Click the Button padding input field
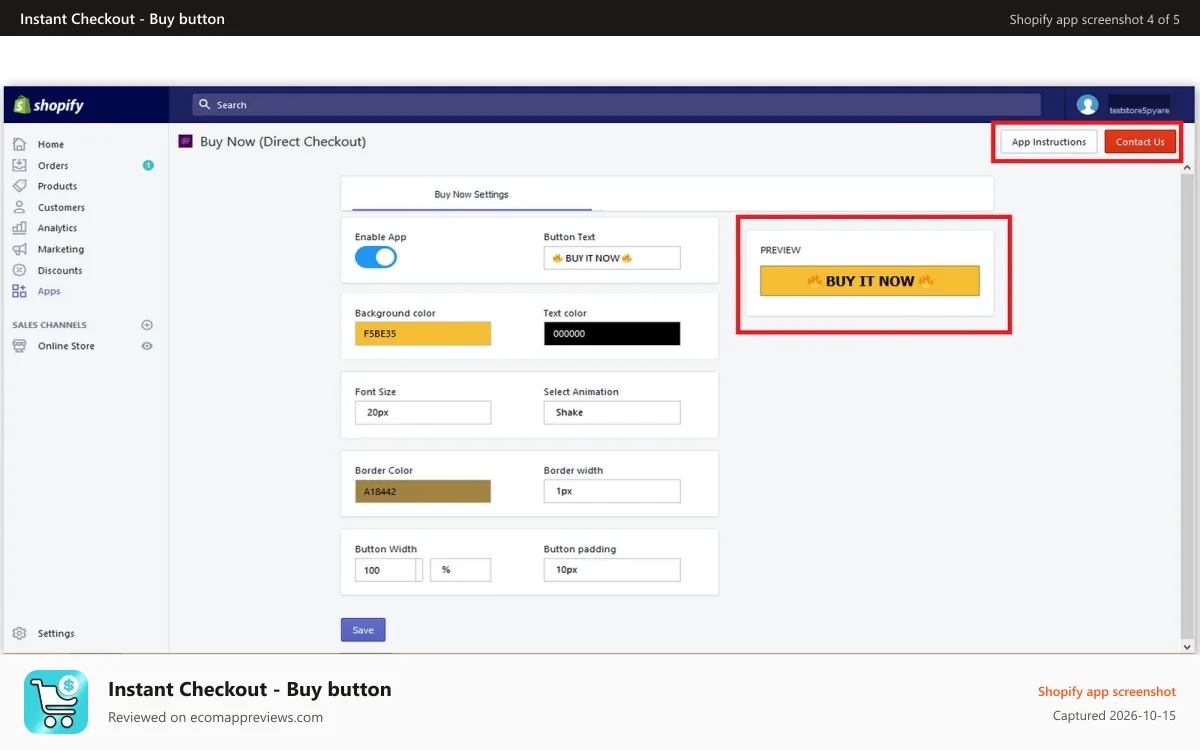 612,570
